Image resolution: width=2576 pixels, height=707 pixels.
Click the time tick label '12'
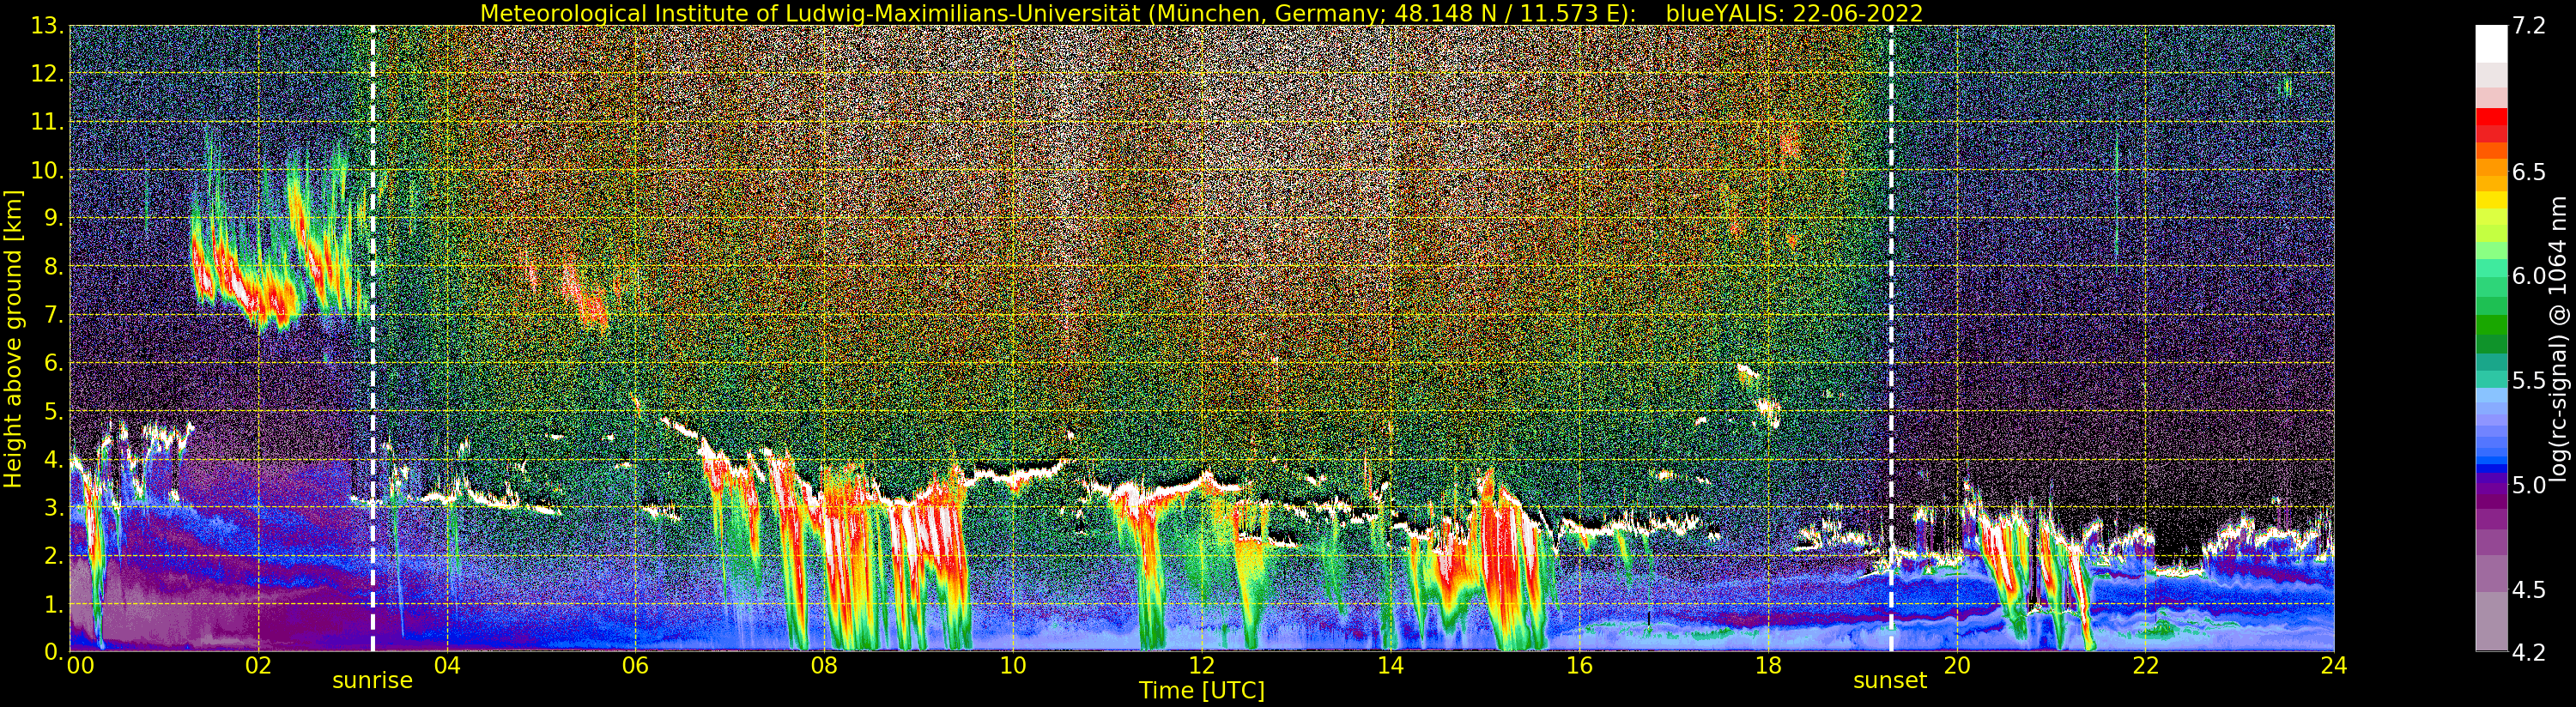1201,665
